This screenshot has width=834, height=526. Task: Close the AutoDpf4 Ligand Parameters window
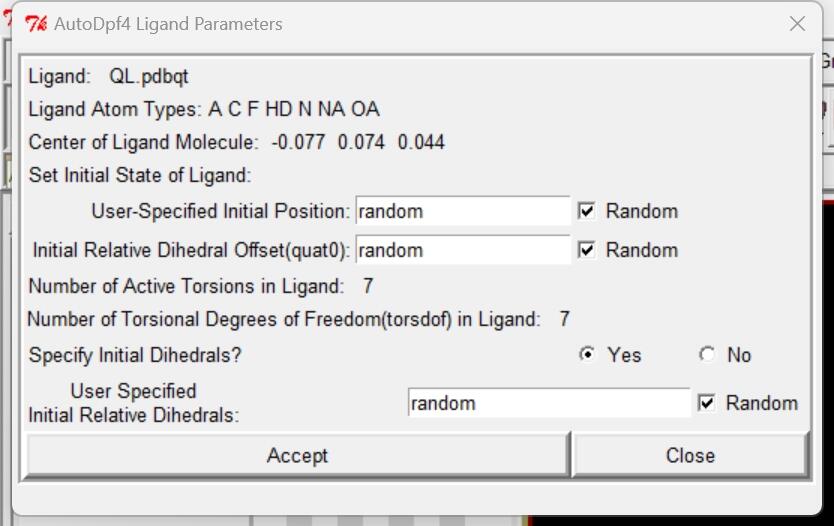[797, 24]
